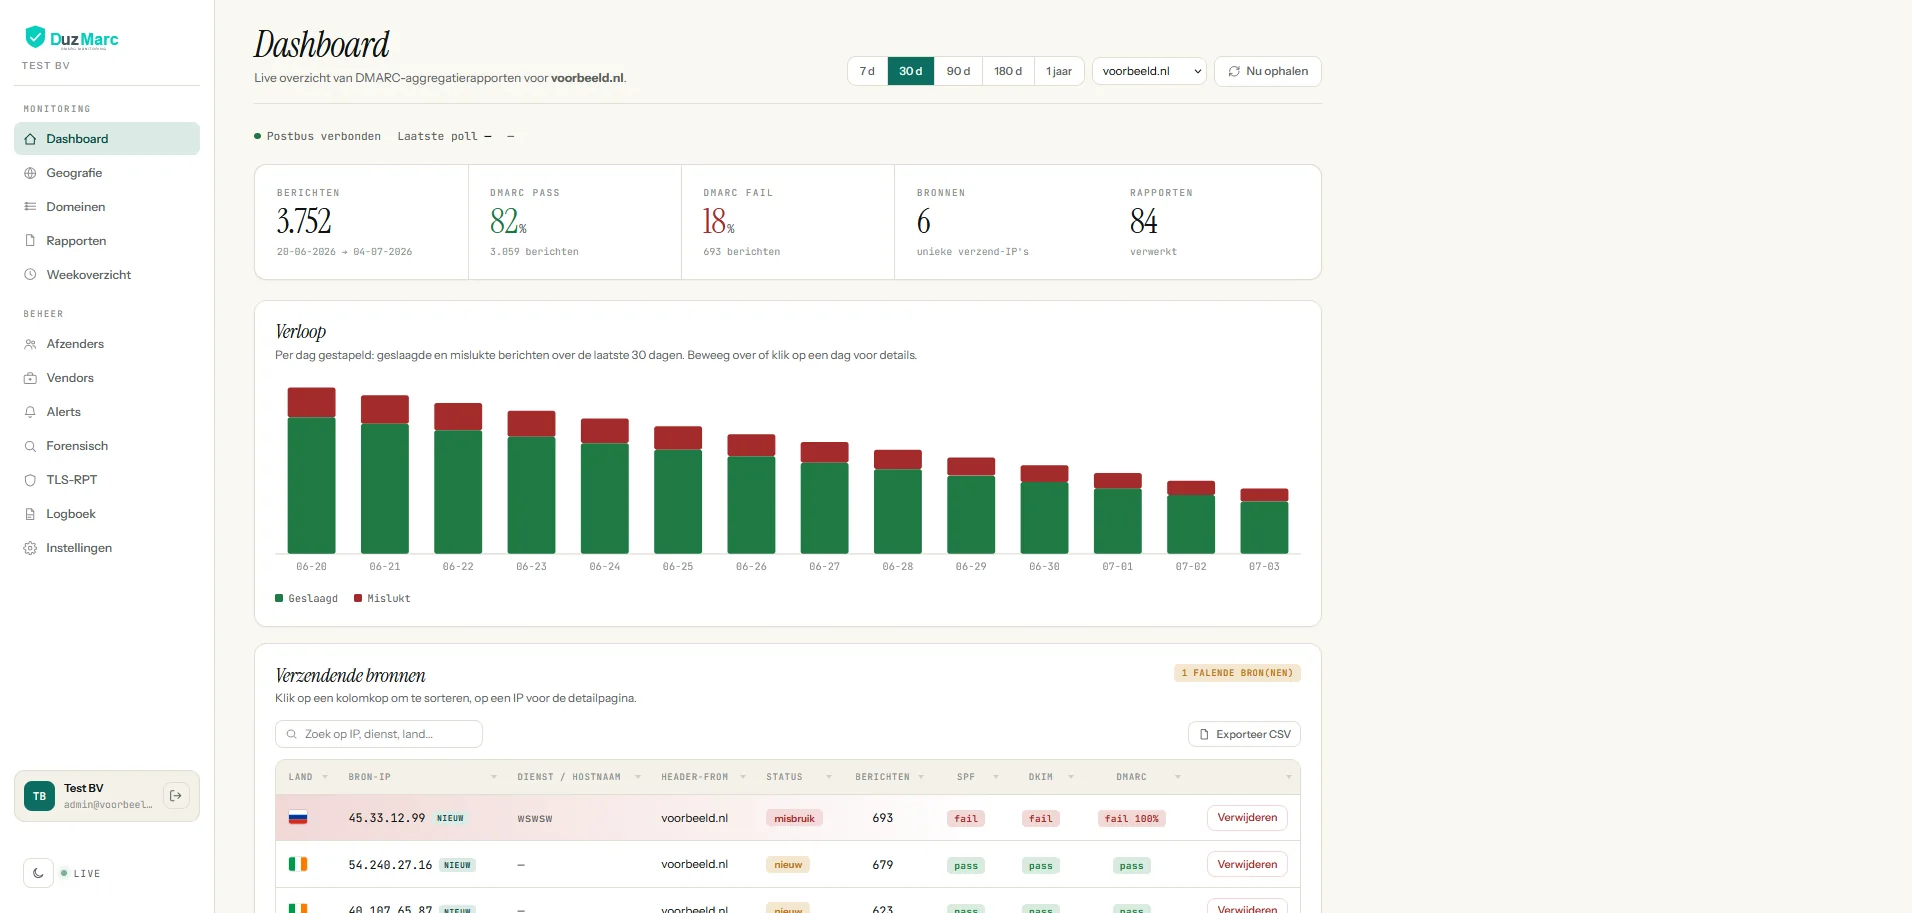Click the red Mislukt segment of bar 06-20

pyautogui.click(x=311, y=402)
